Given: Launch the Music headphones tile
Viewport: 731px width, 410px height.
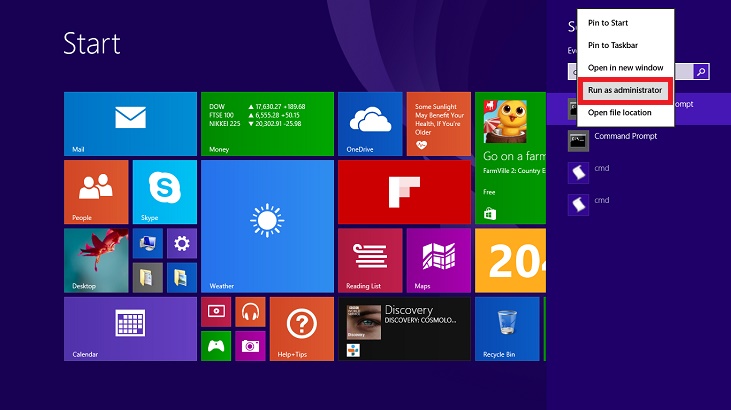Looking at the screenshot, I should [250, 312].
